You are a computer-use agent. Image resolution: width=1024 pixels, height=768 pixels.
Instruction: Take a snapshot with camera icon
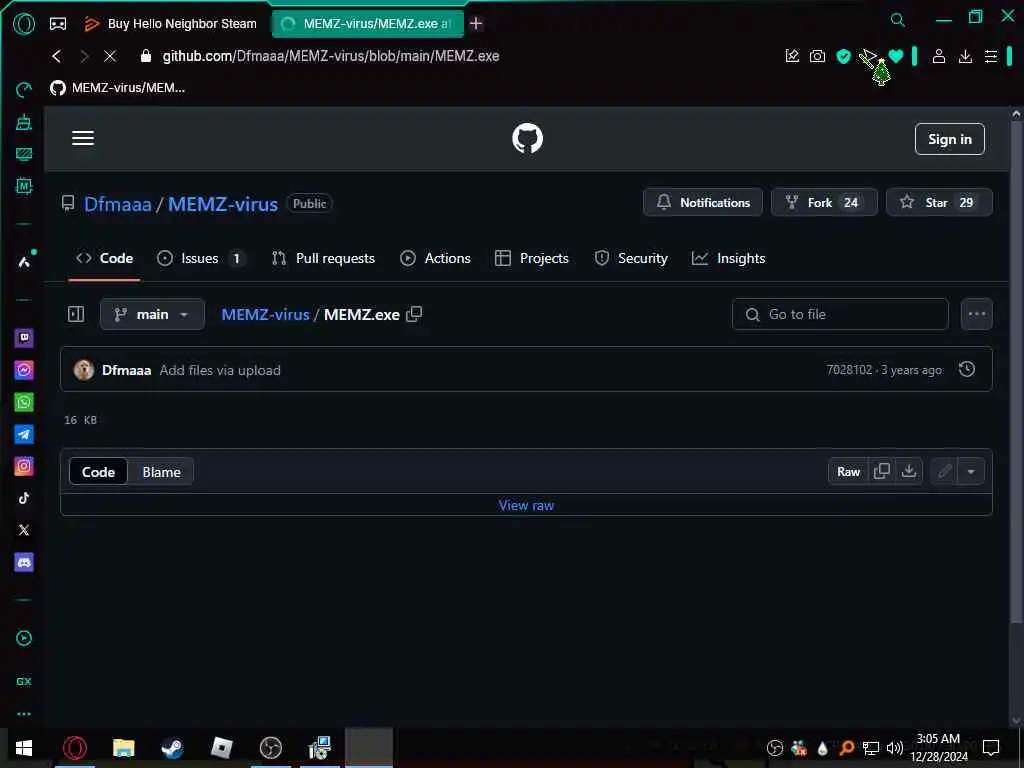click(x=817, y=56)
